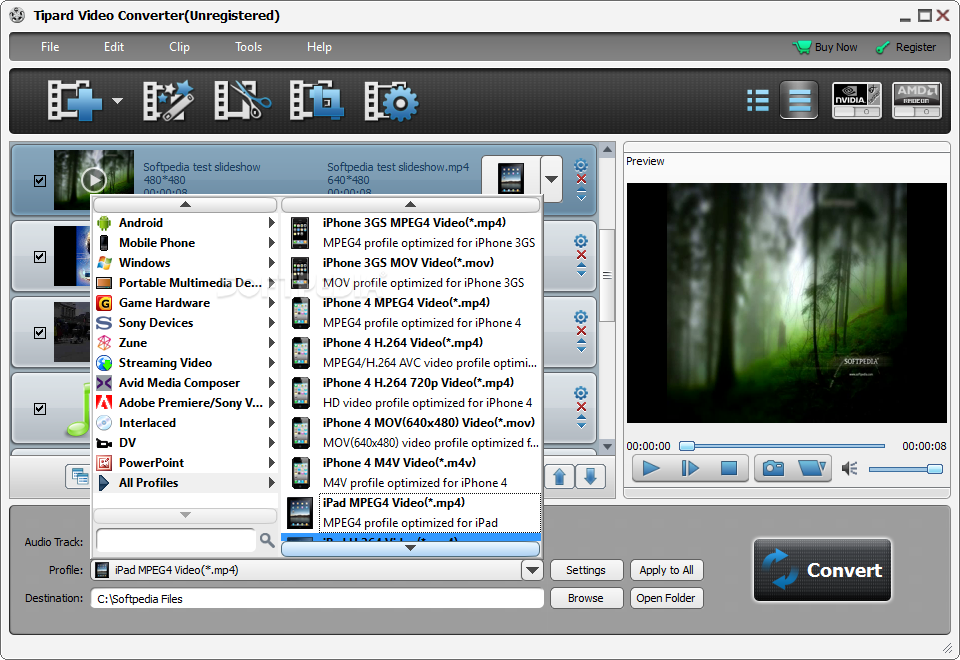Step to next frame in preview

pyautogui.click(x=690, y=468)
